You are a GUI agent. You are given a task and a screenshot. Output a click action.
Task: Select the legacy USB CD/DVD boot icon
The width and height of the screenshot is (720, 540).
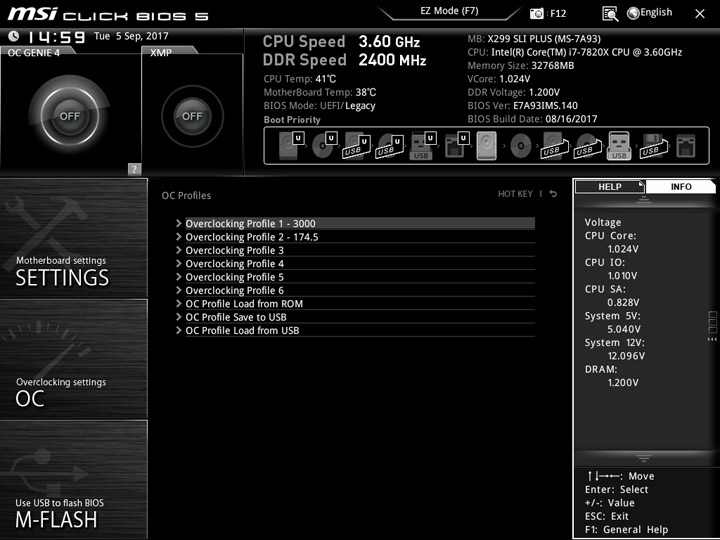click(x=587, y=146)
